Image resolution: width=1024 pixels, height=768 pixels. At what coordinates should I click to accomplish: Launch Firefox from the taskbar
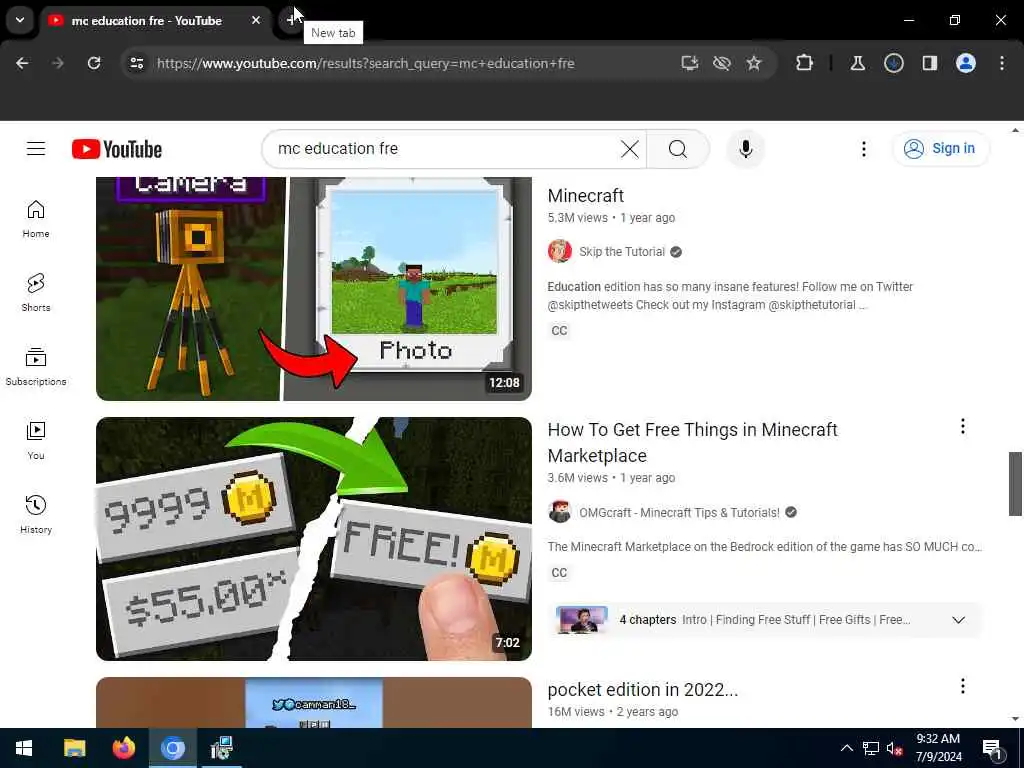(123, 748)
